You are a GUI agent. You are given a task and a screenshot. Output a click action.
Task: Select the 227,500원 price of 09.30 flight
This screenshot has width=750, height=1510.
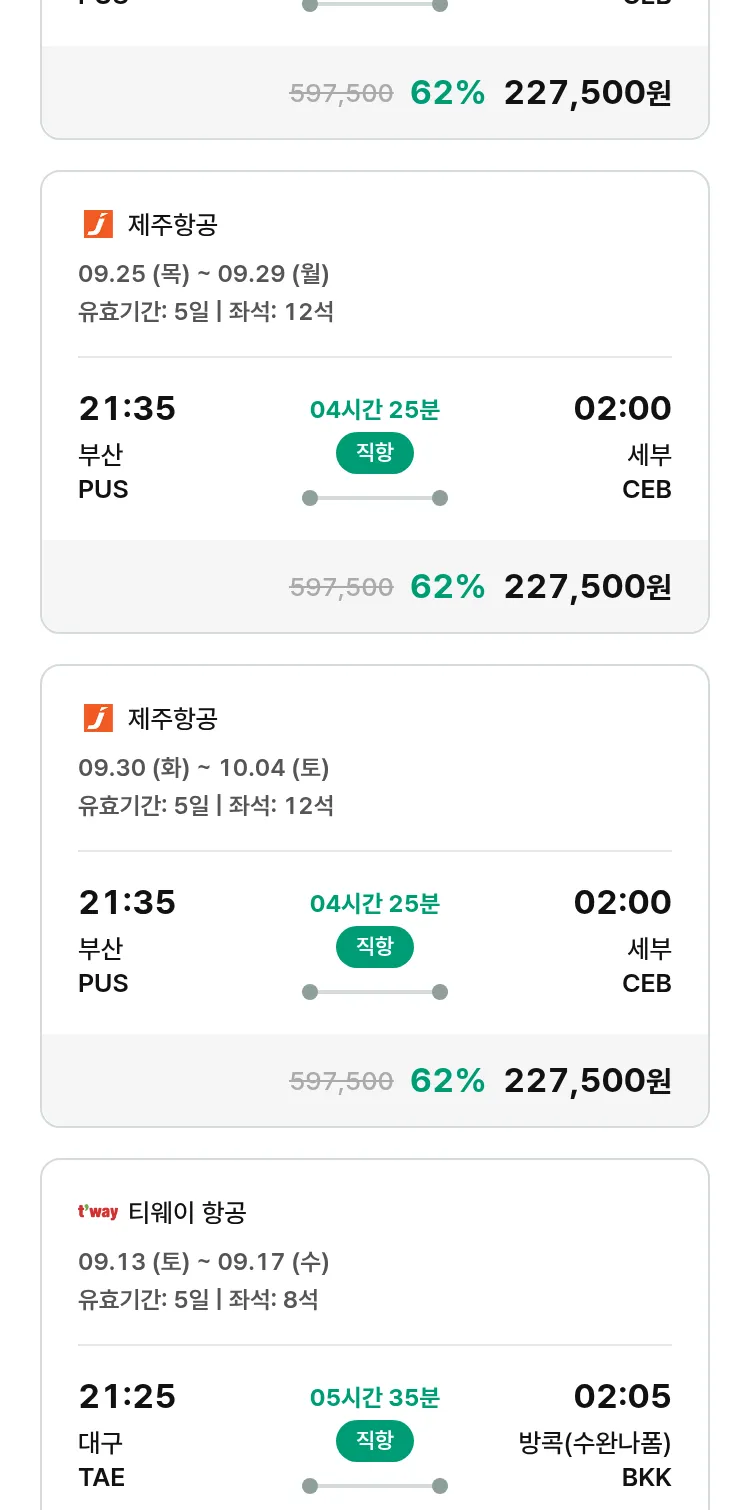click(x=587, y=1081)
